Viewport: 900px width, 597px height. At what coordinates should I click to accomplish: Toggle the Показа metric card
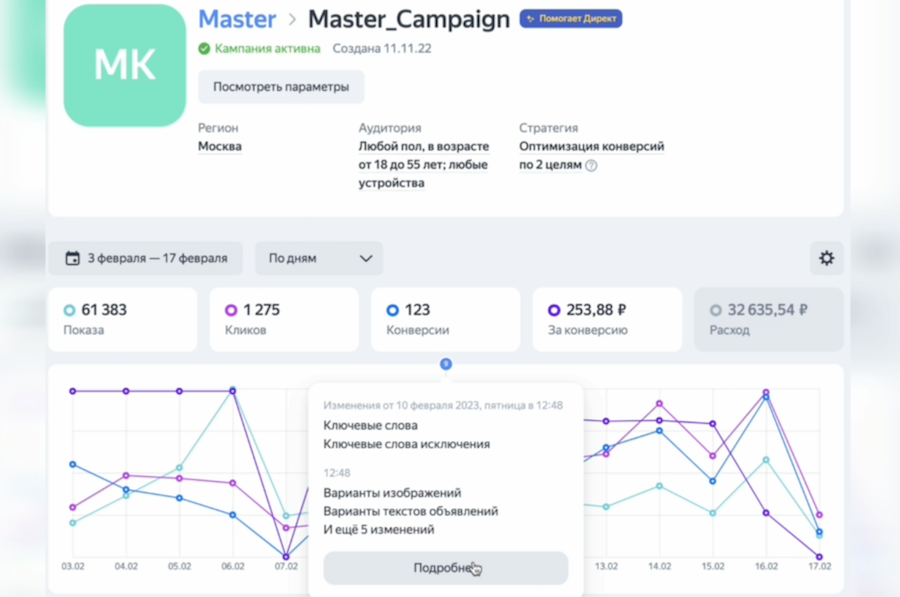(x=122, y=319)
